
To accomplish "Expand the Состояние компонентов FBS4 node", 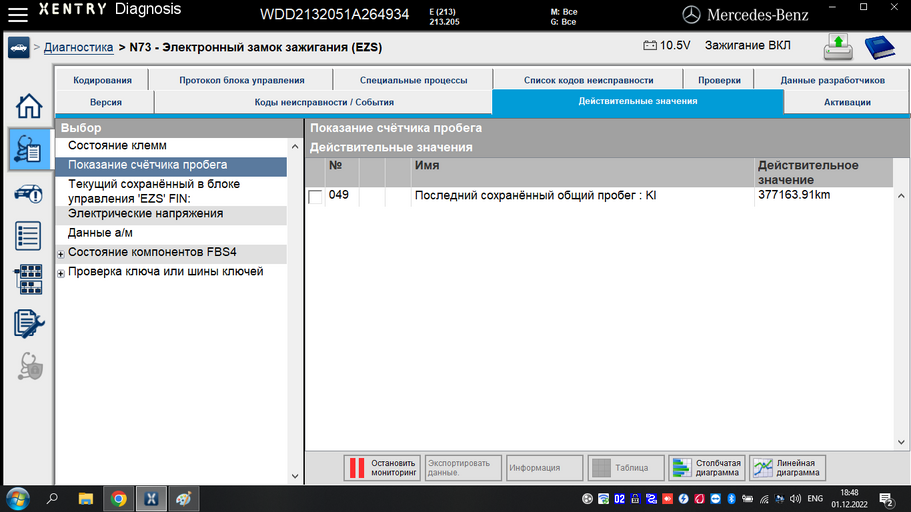I will tap(60, 254).
